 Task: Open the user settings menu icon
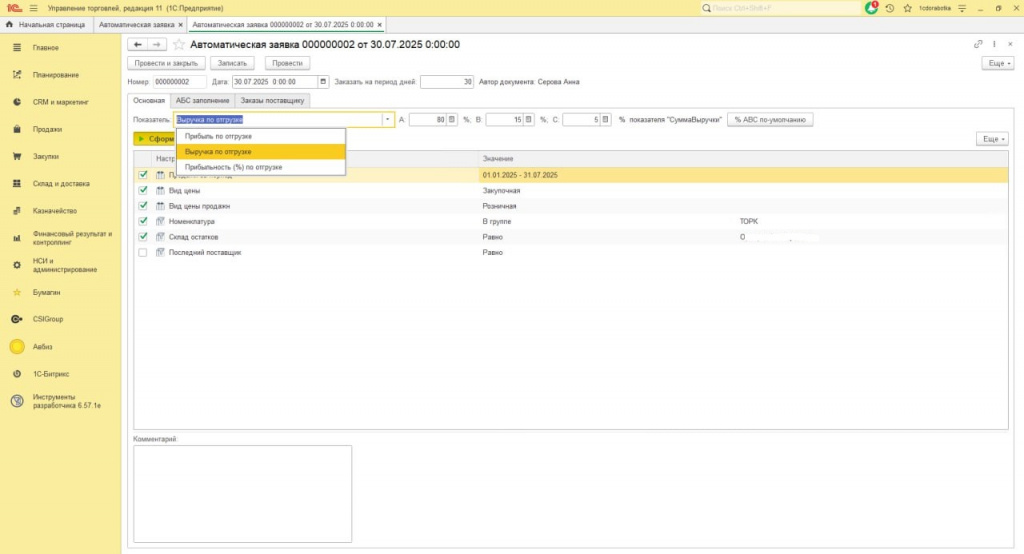tap(962, 8)
